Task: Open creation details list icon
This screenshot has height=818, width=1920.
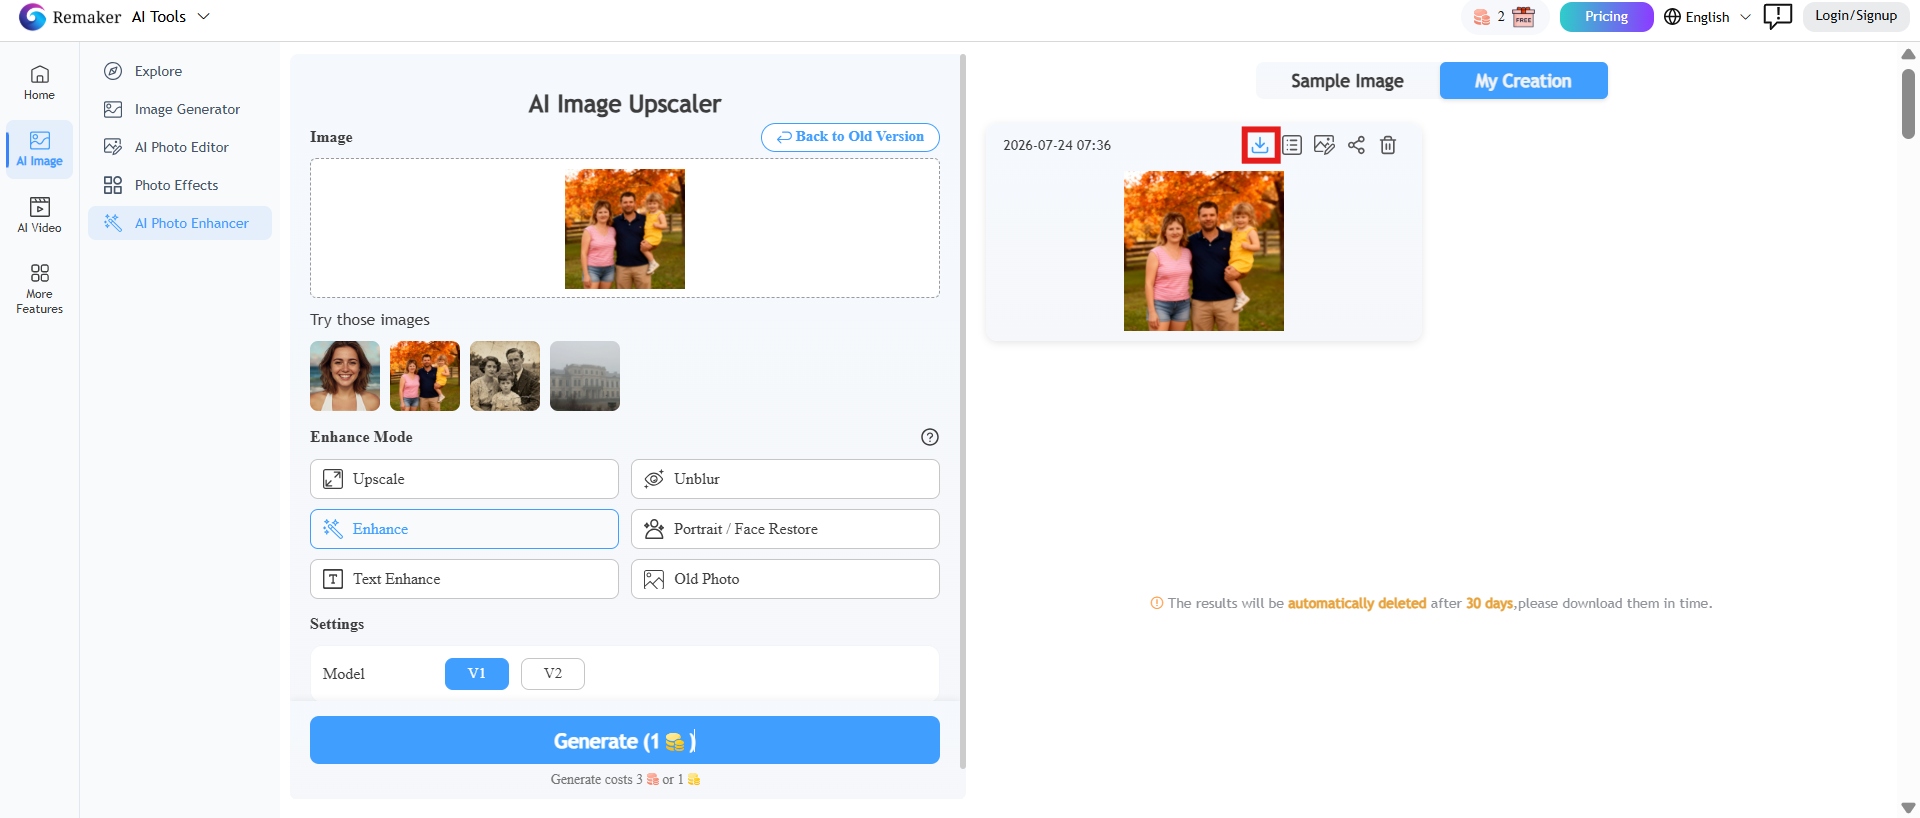Action: pos(1292,145)
